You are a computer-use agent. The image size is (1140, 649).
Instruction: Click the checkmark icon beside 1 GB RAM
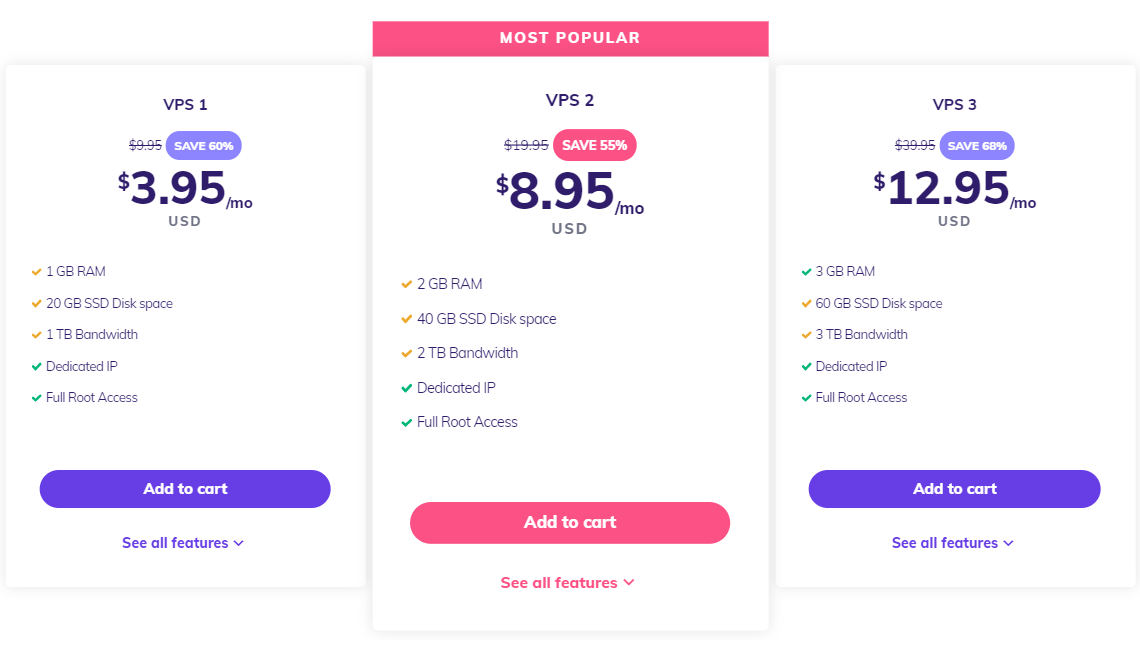36,272
